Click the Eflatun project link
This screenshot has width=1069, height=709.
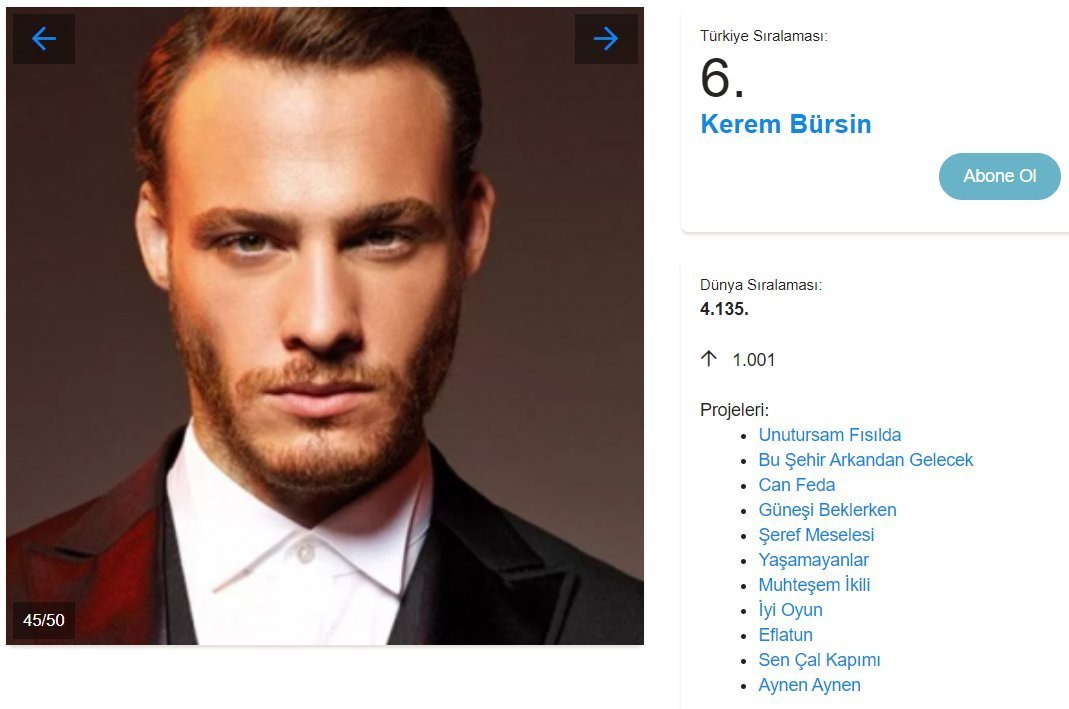785,635
